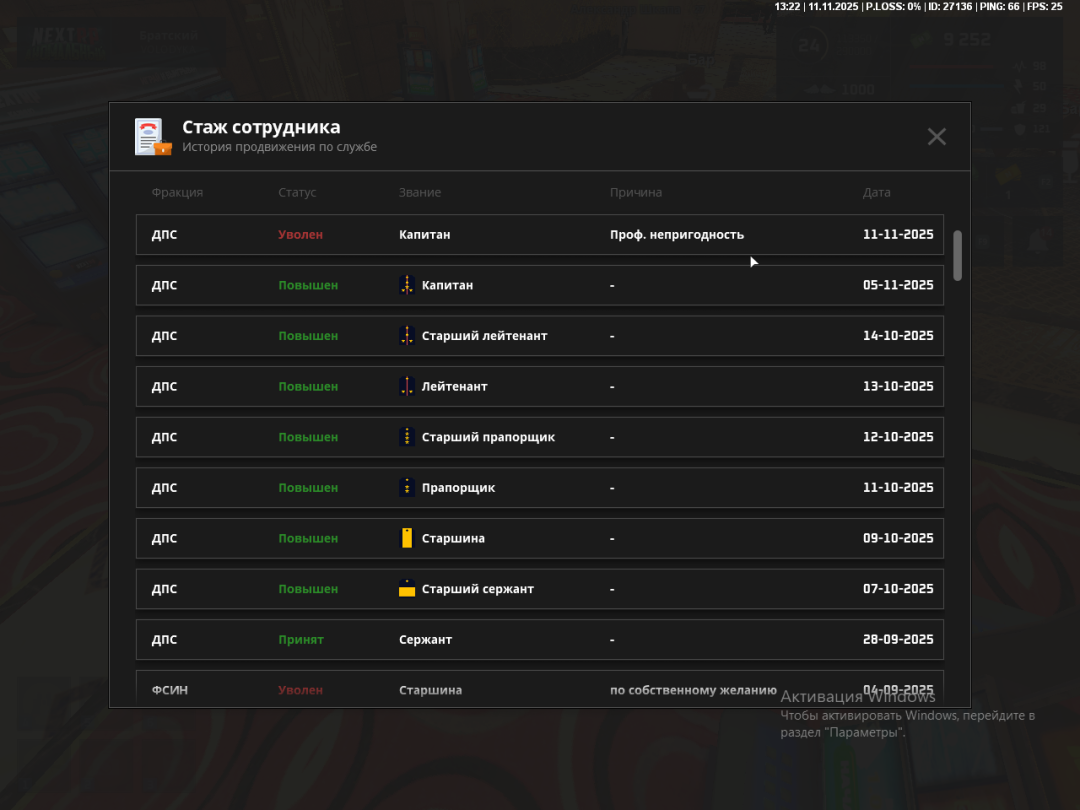The height and width of the screenshot is (810, 1080).
Task: Select the Принят Сержант row
Action: [539, 640]
